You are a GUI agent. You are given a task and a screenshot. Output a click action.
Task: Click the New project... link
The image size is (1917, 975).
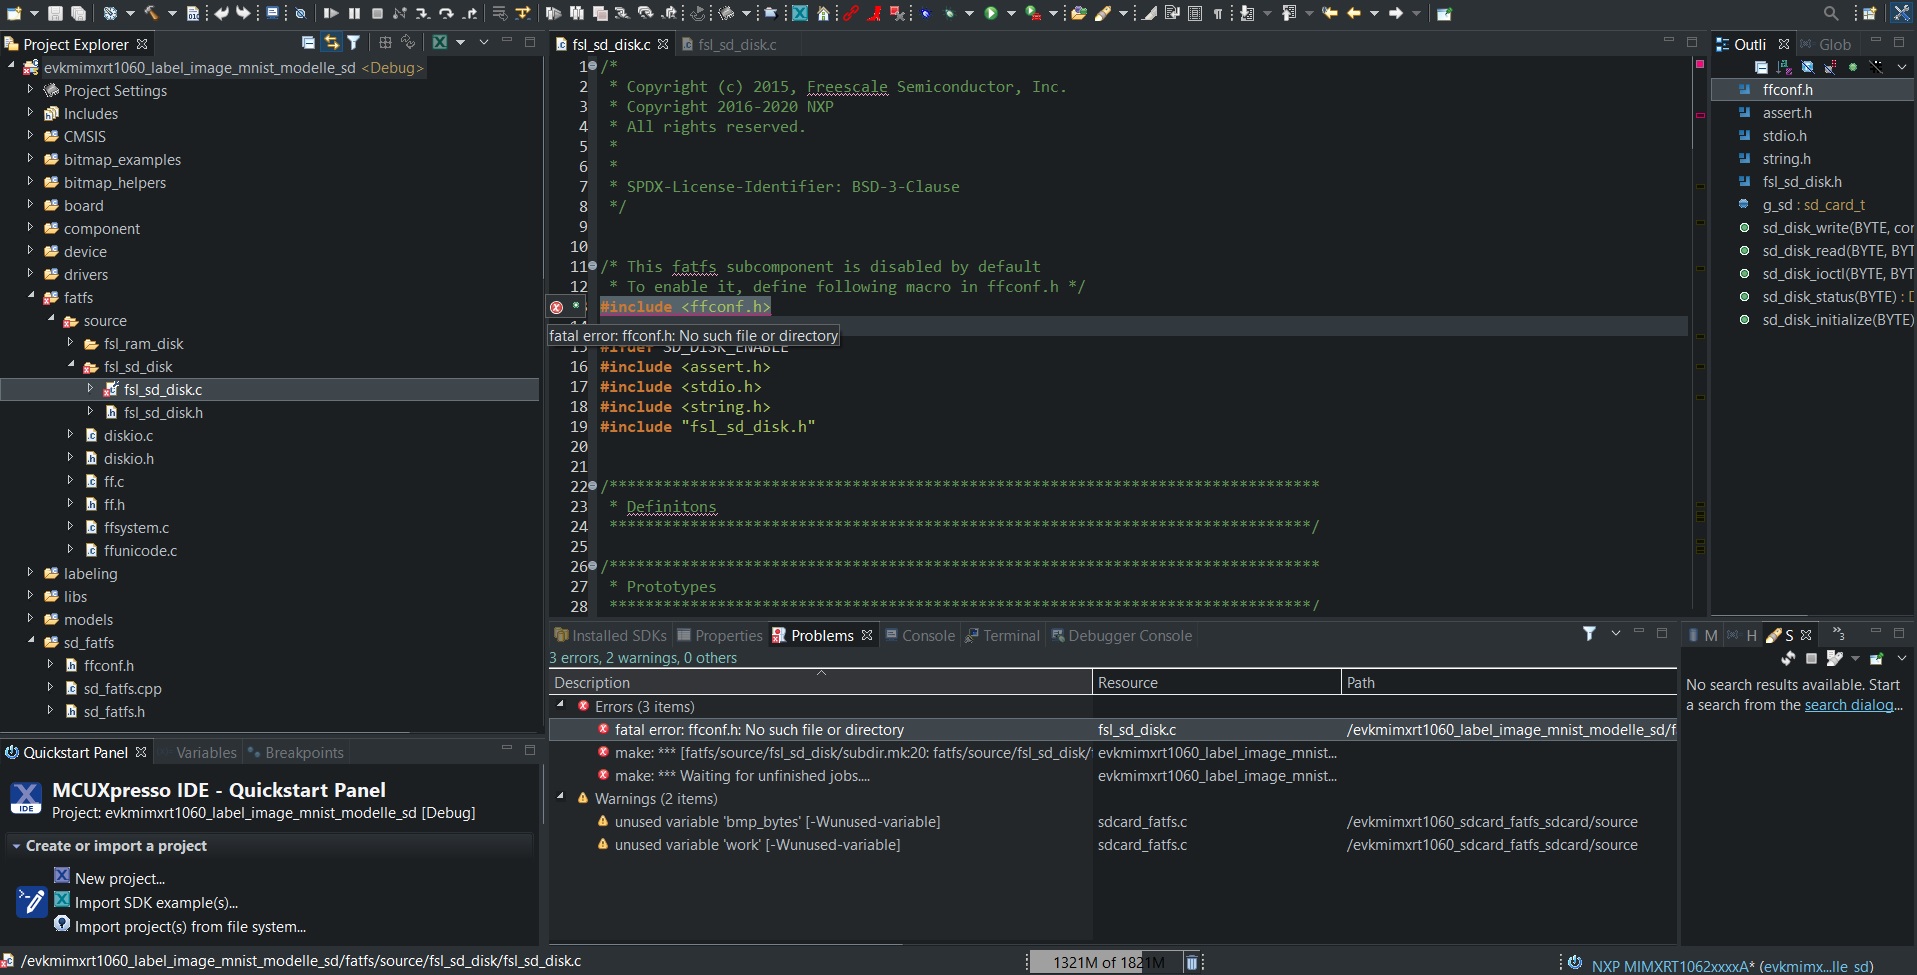point(120,878)
